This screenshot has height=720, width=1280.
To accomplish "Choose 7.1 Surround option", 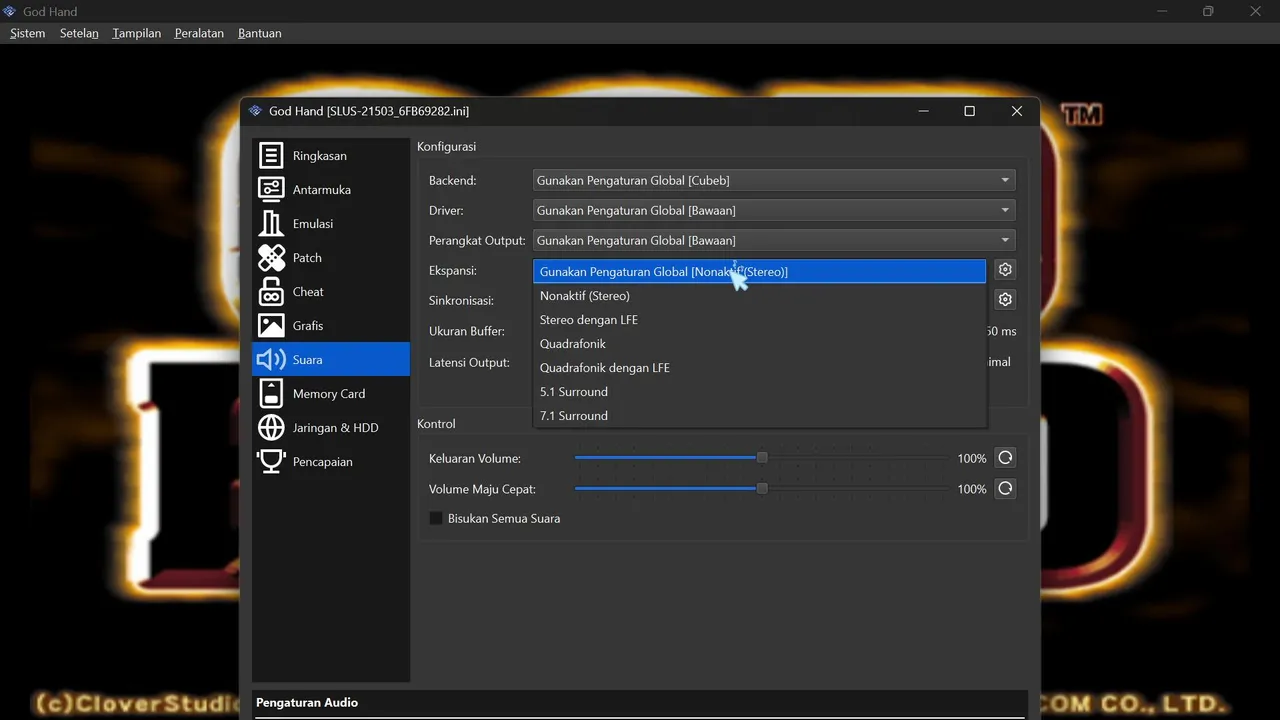I will click(760, 416).
